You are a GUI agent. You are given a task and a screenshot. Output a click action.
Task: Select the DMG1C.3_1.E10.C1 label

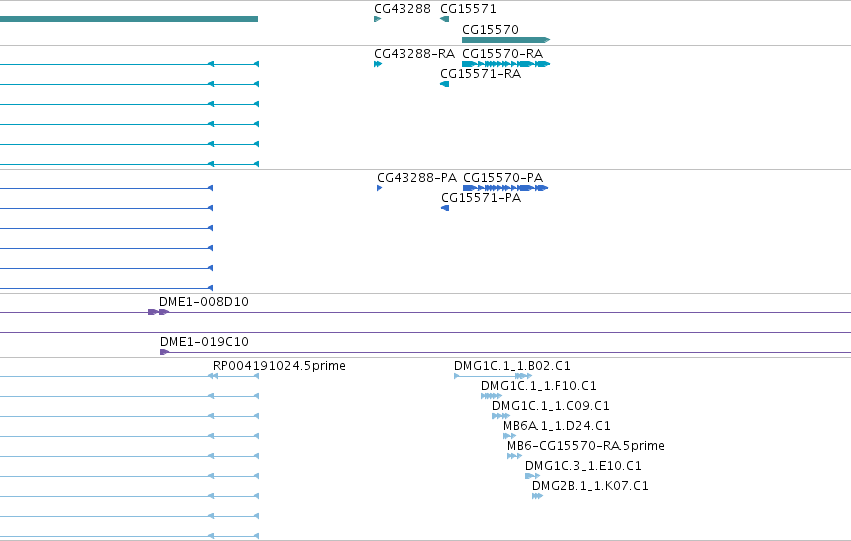click(583, 466)
